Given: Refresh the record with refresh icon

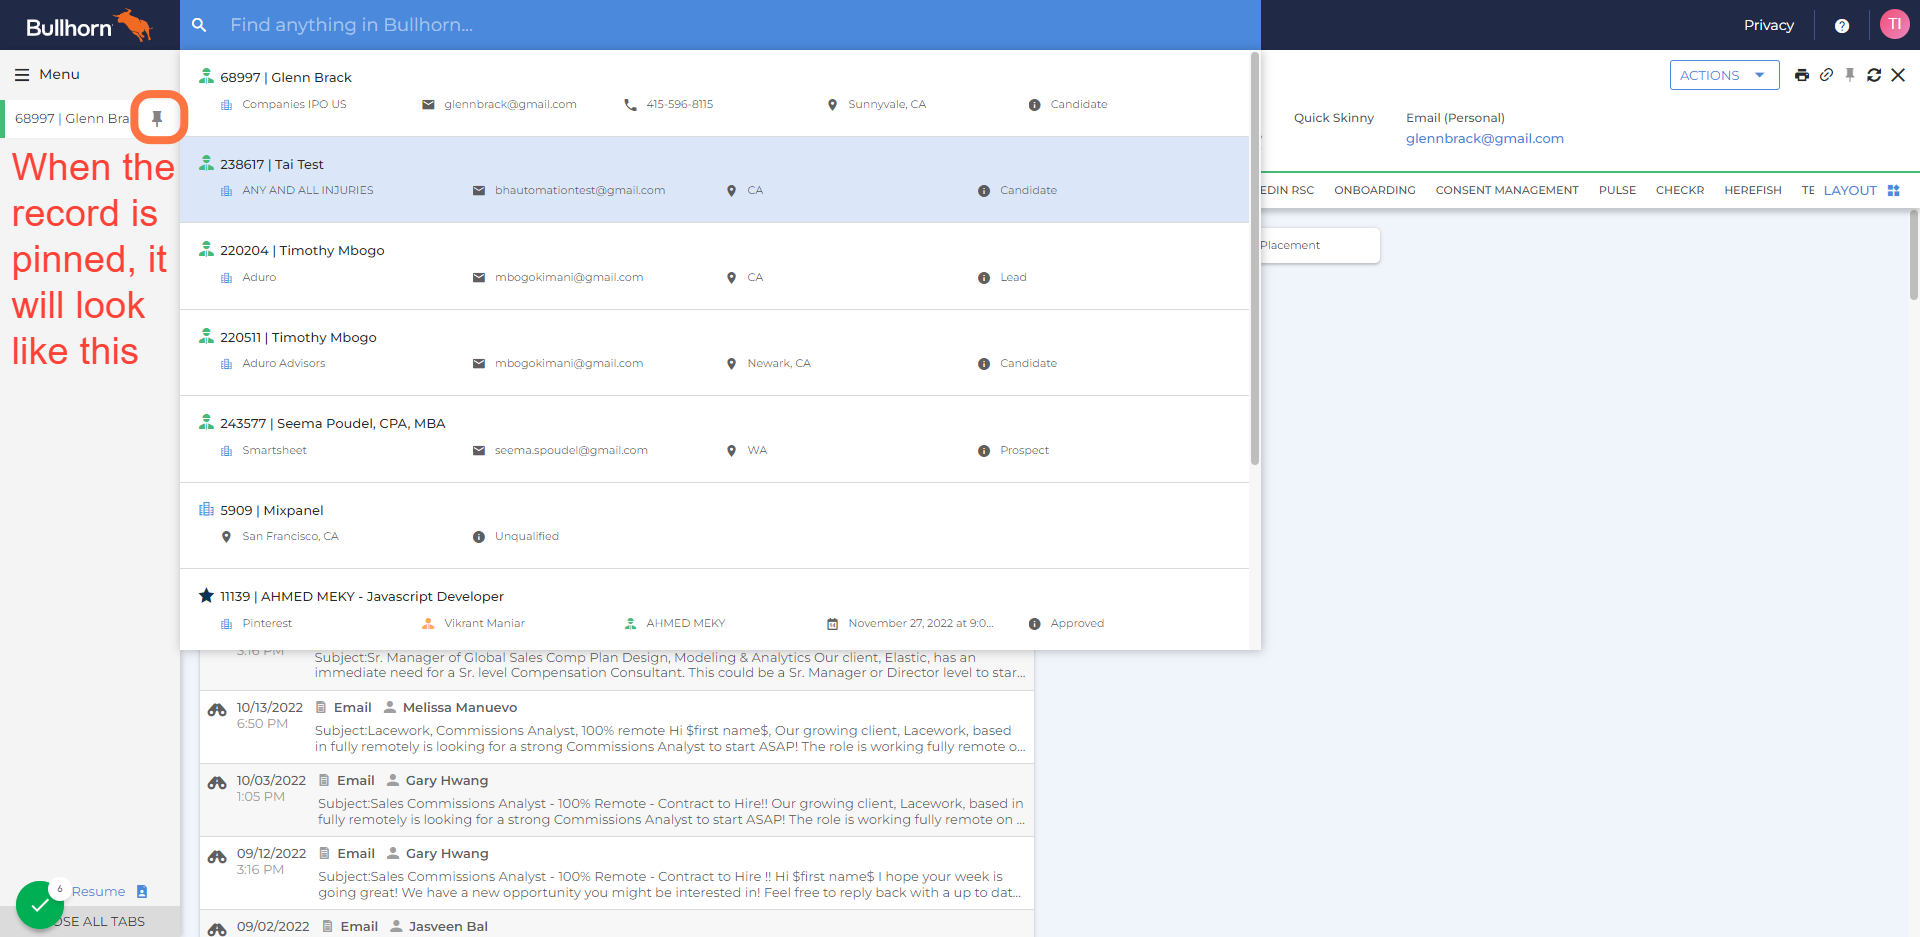Looking at the screenshot, I should click(x=1874, y=75).
